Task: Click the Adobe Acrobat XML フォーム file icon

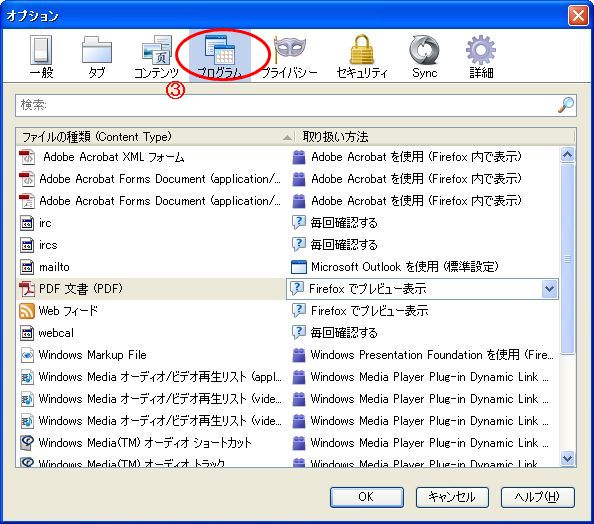Action: coord(27,157)
